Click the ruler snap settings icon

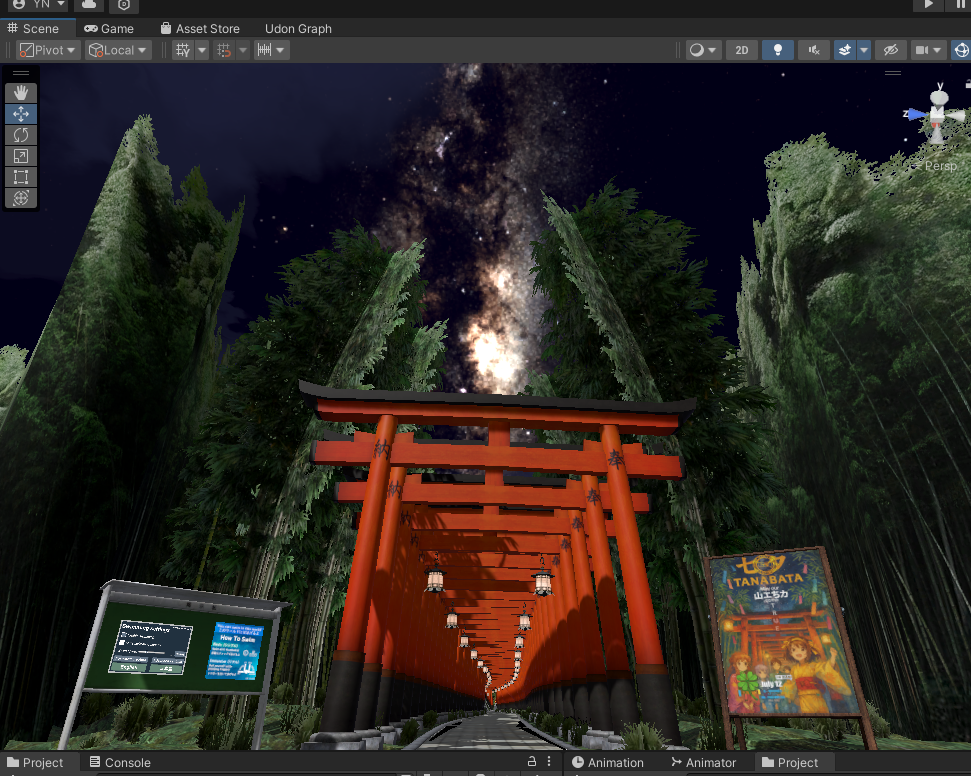coord(264,50)
